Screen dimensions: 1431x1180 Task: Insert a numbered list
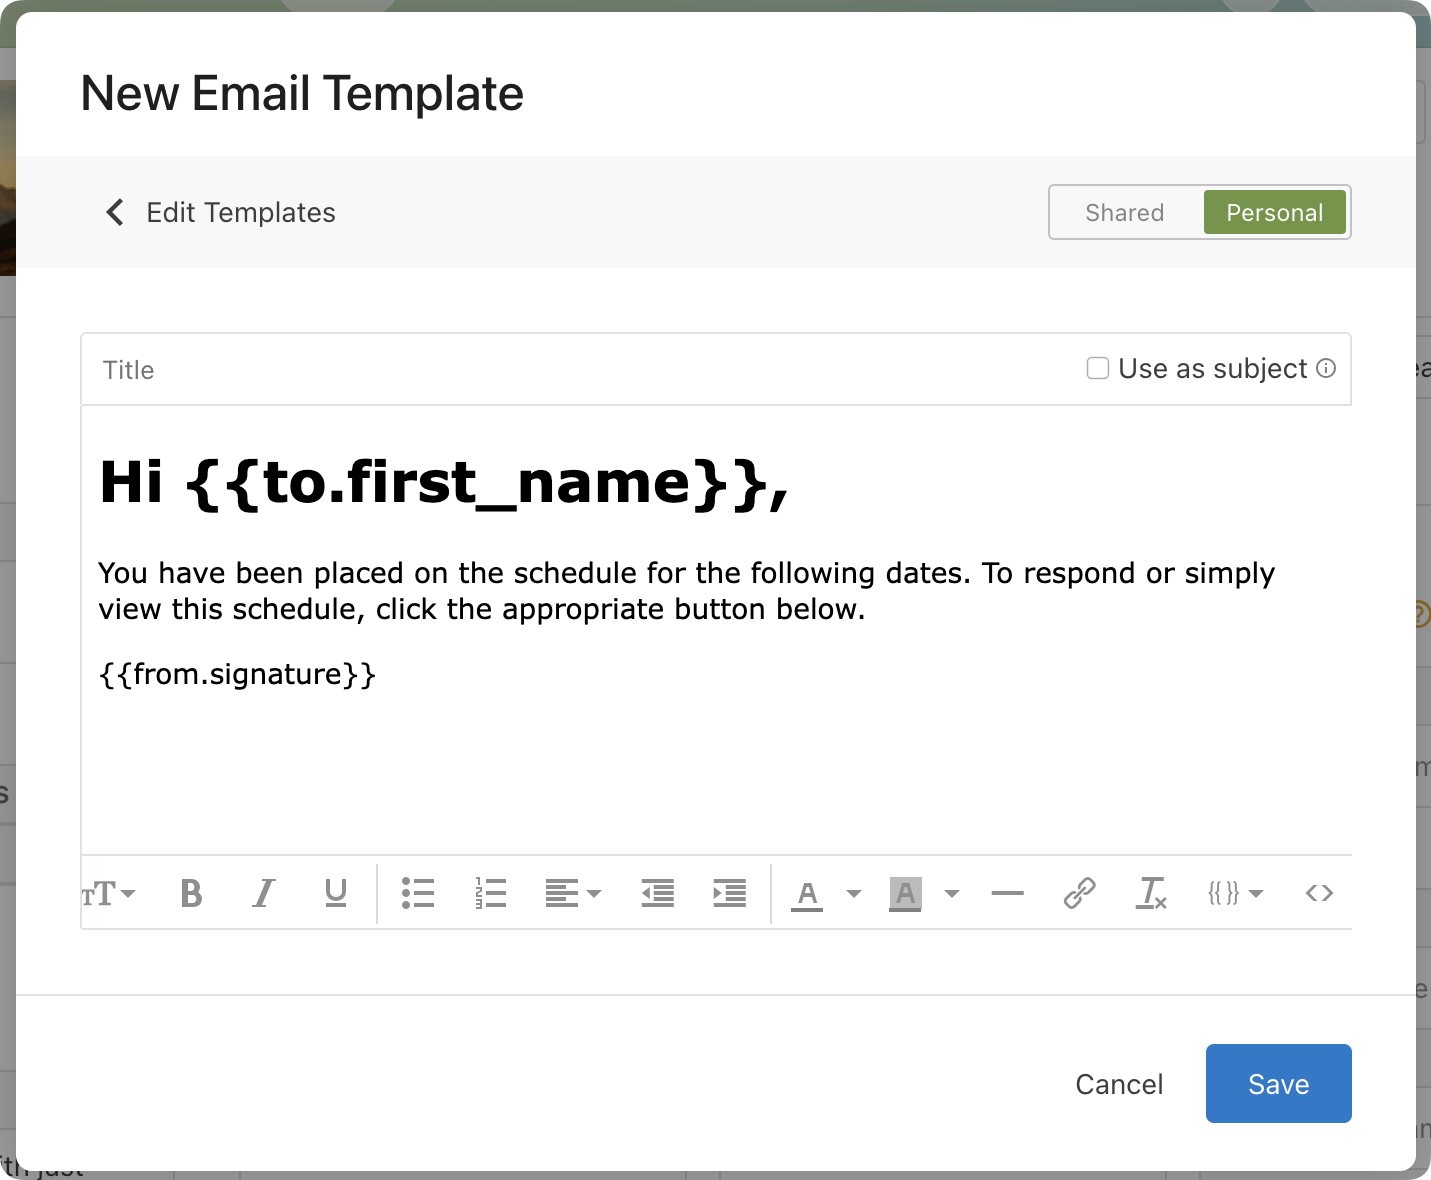[x=490, y=893]
